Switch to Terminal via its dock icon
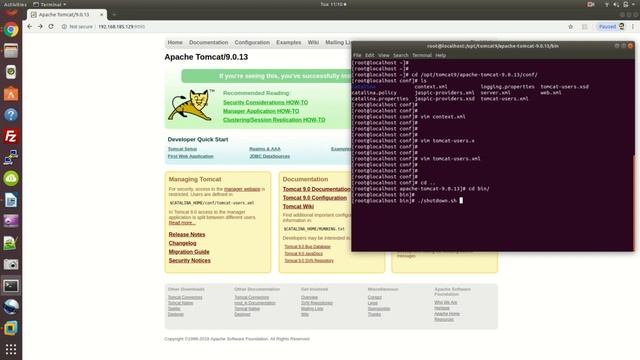The width and height of the screenshot is (640, 360). coord(11,286)
